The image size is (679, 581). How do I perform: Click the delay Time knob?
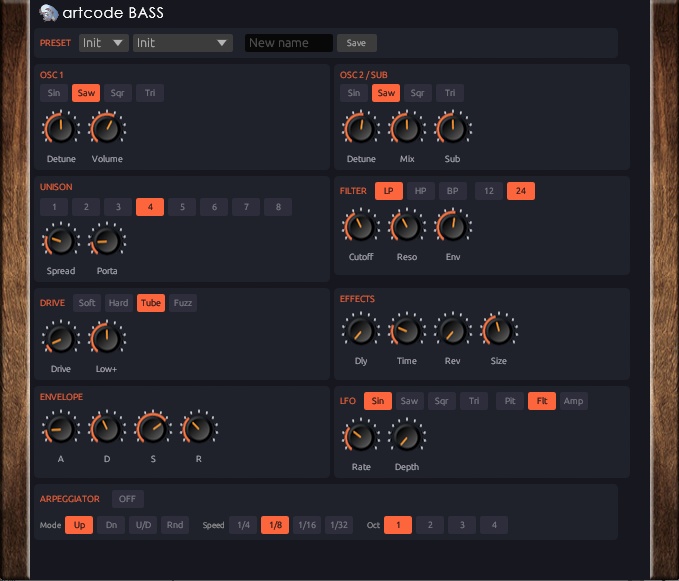pos(407,331)
